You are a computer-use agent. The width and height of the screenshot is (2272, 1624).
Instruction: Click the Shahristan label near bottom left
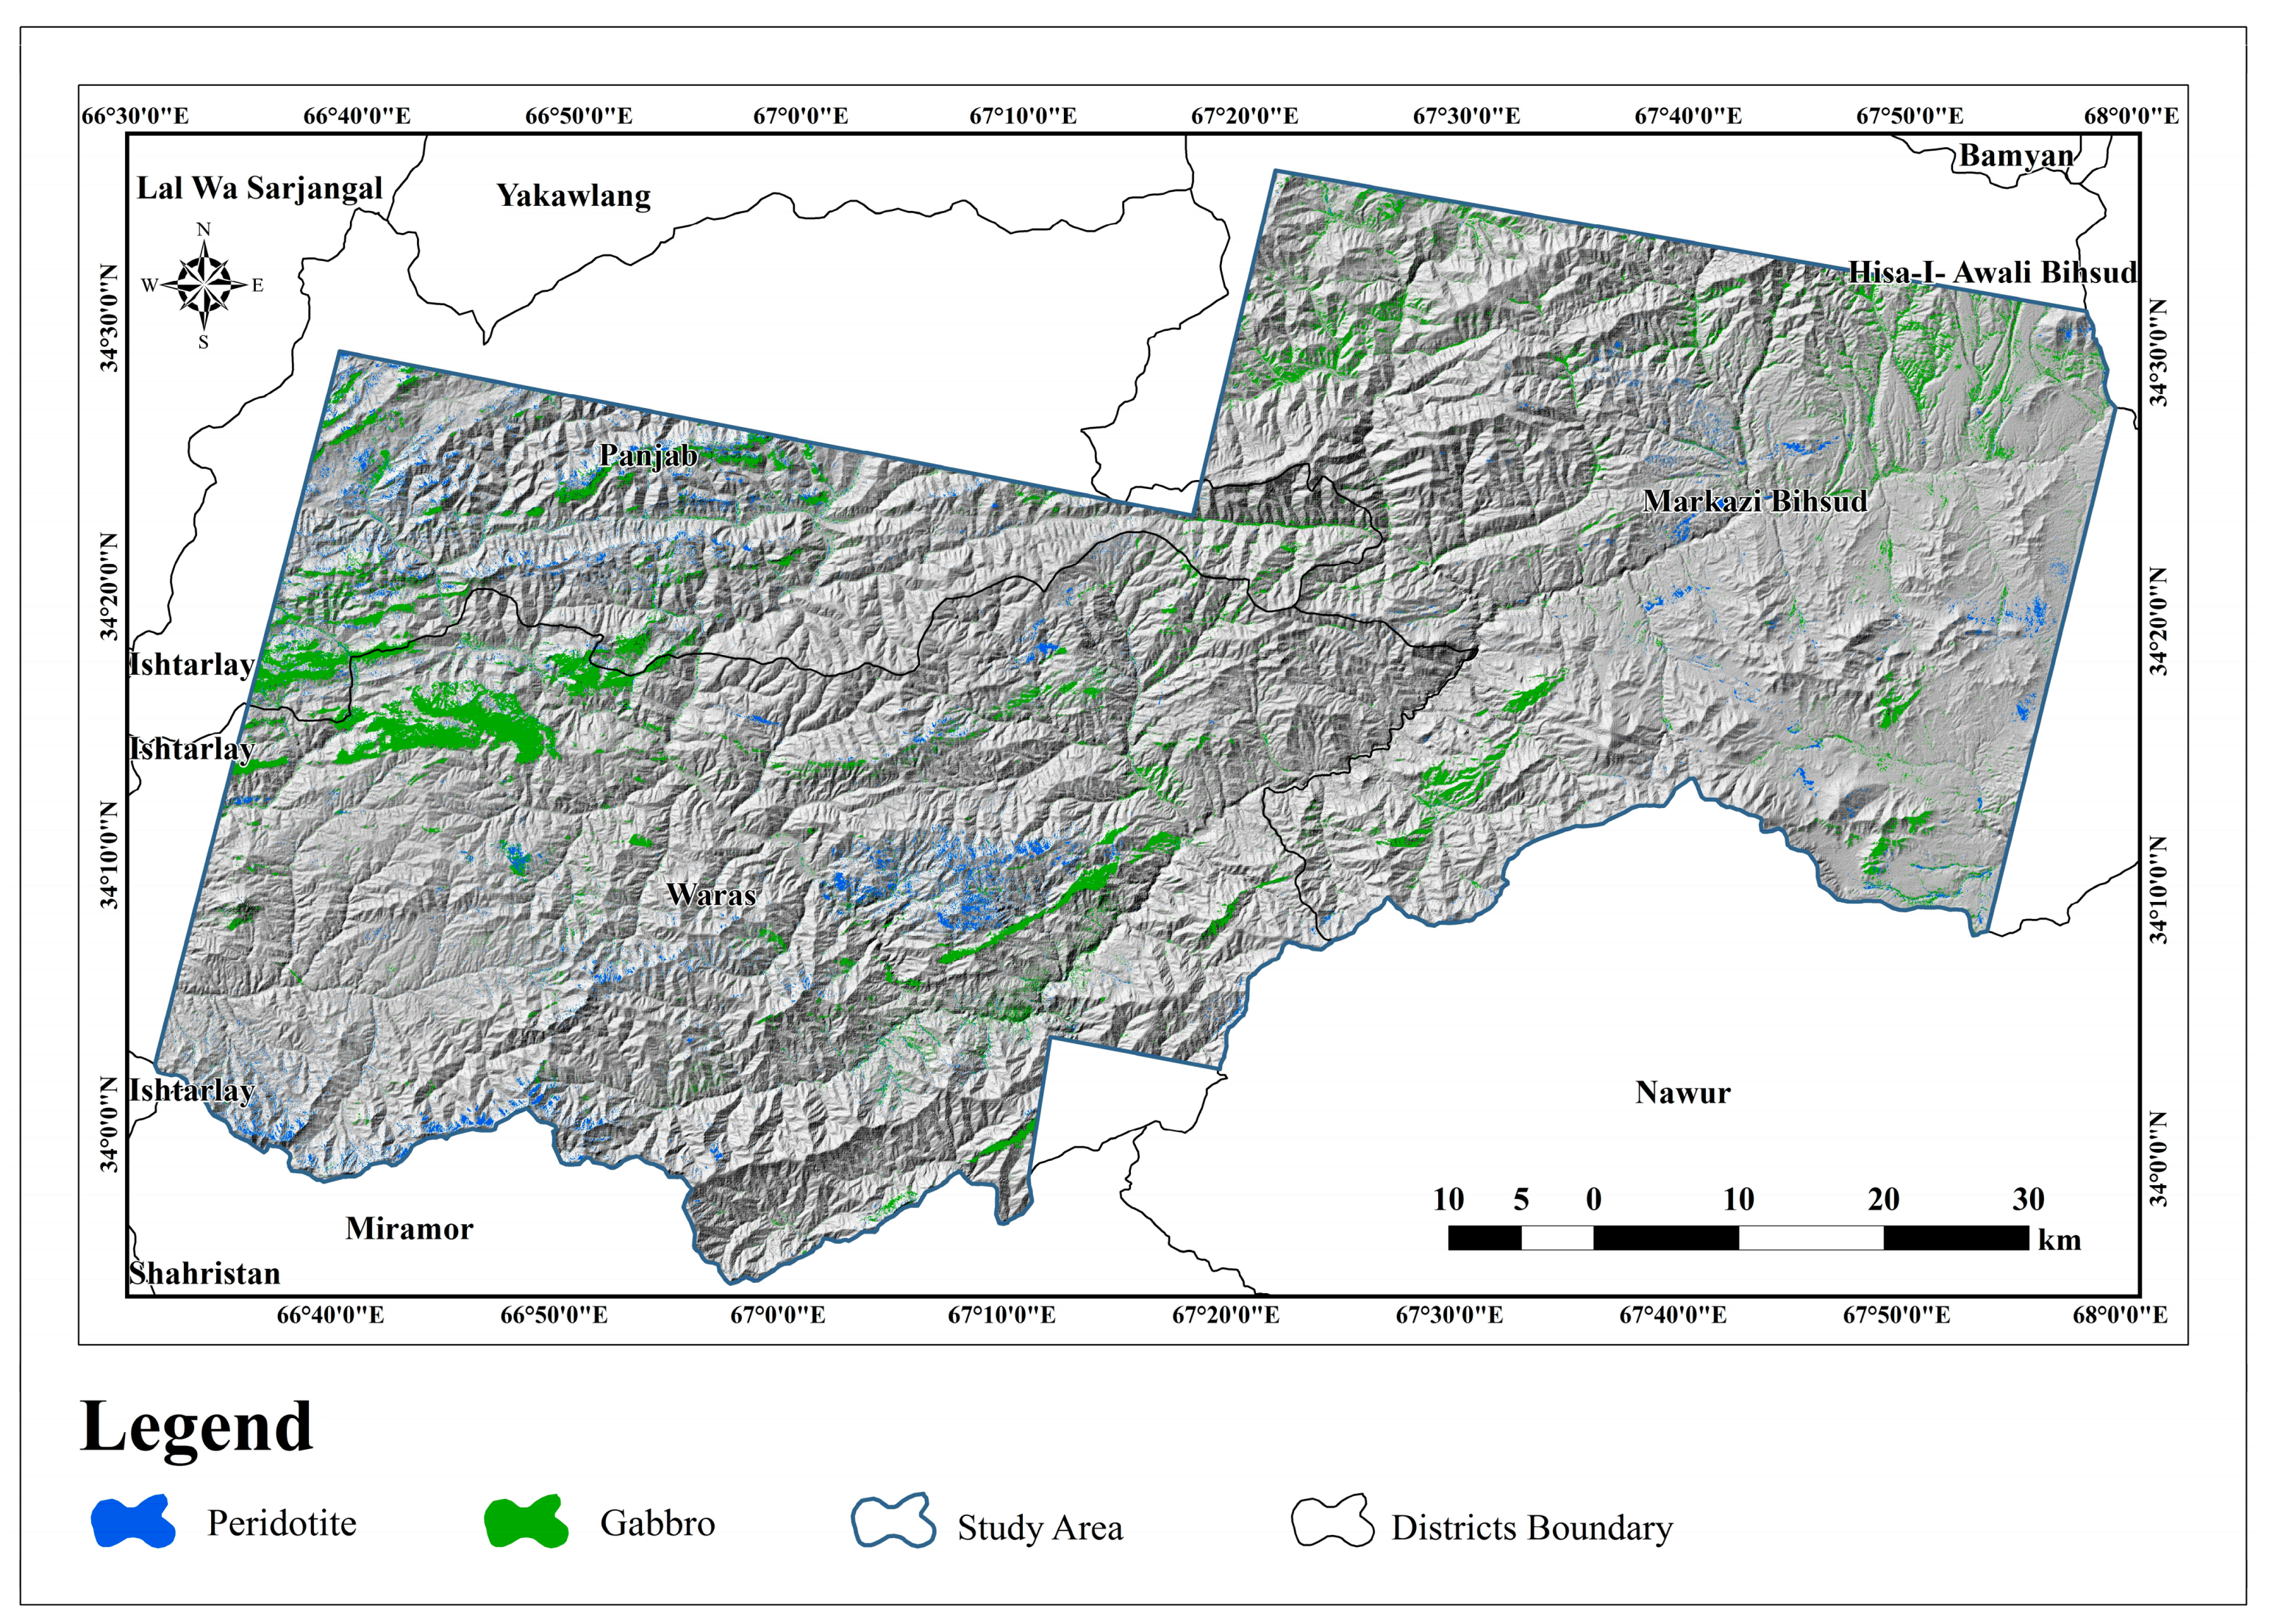(x=205, y=1273)
